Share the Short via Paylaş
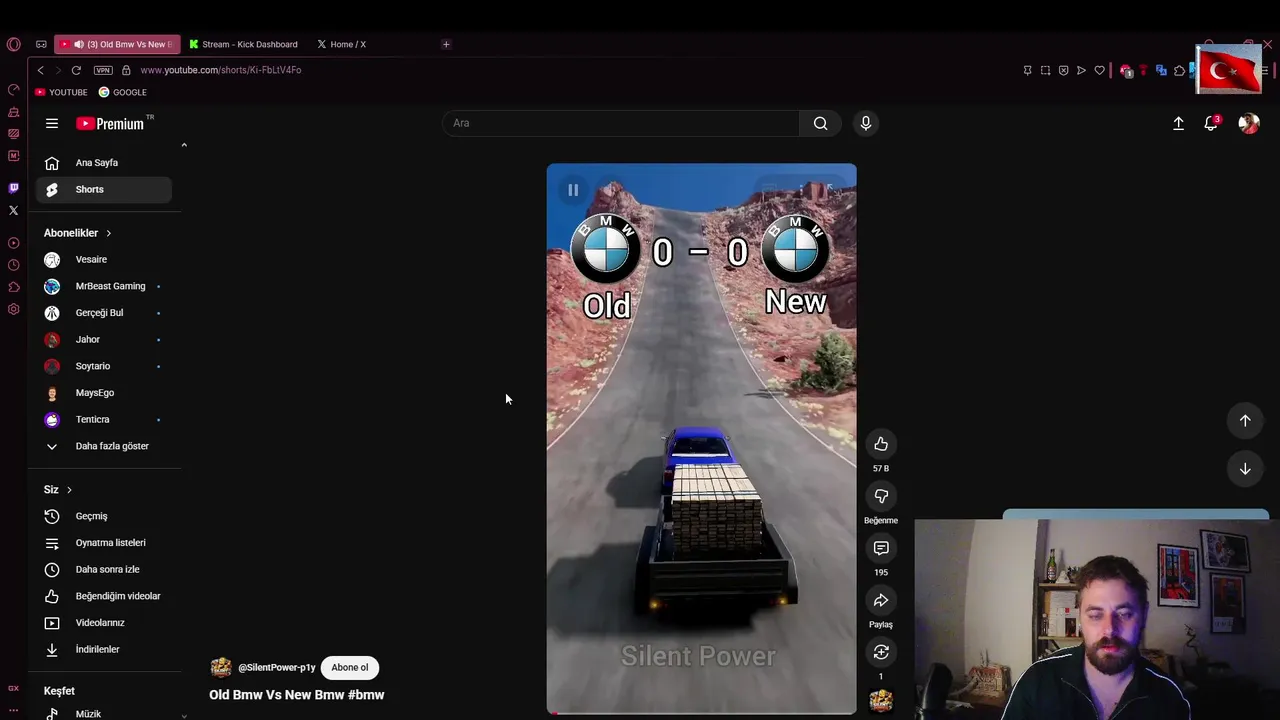 click(881, 600)
